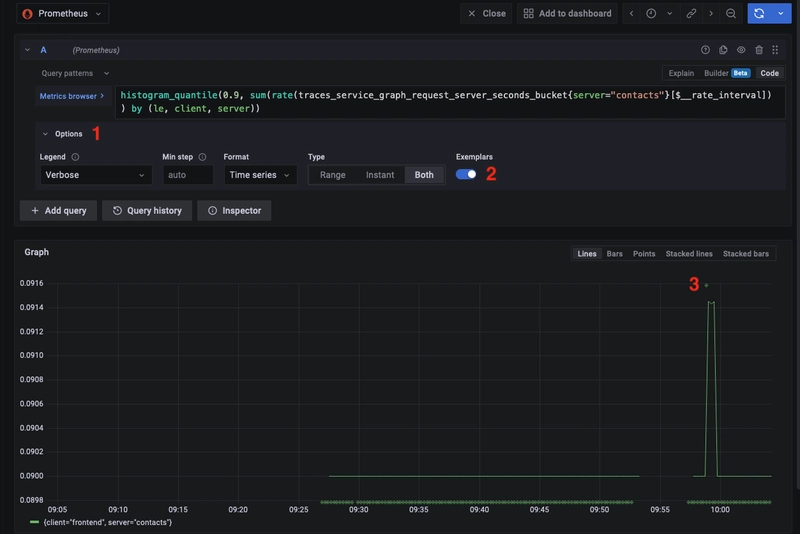Click the Min step auto field
The width and height of the screenshot is (800, 534).
(187, 175)
